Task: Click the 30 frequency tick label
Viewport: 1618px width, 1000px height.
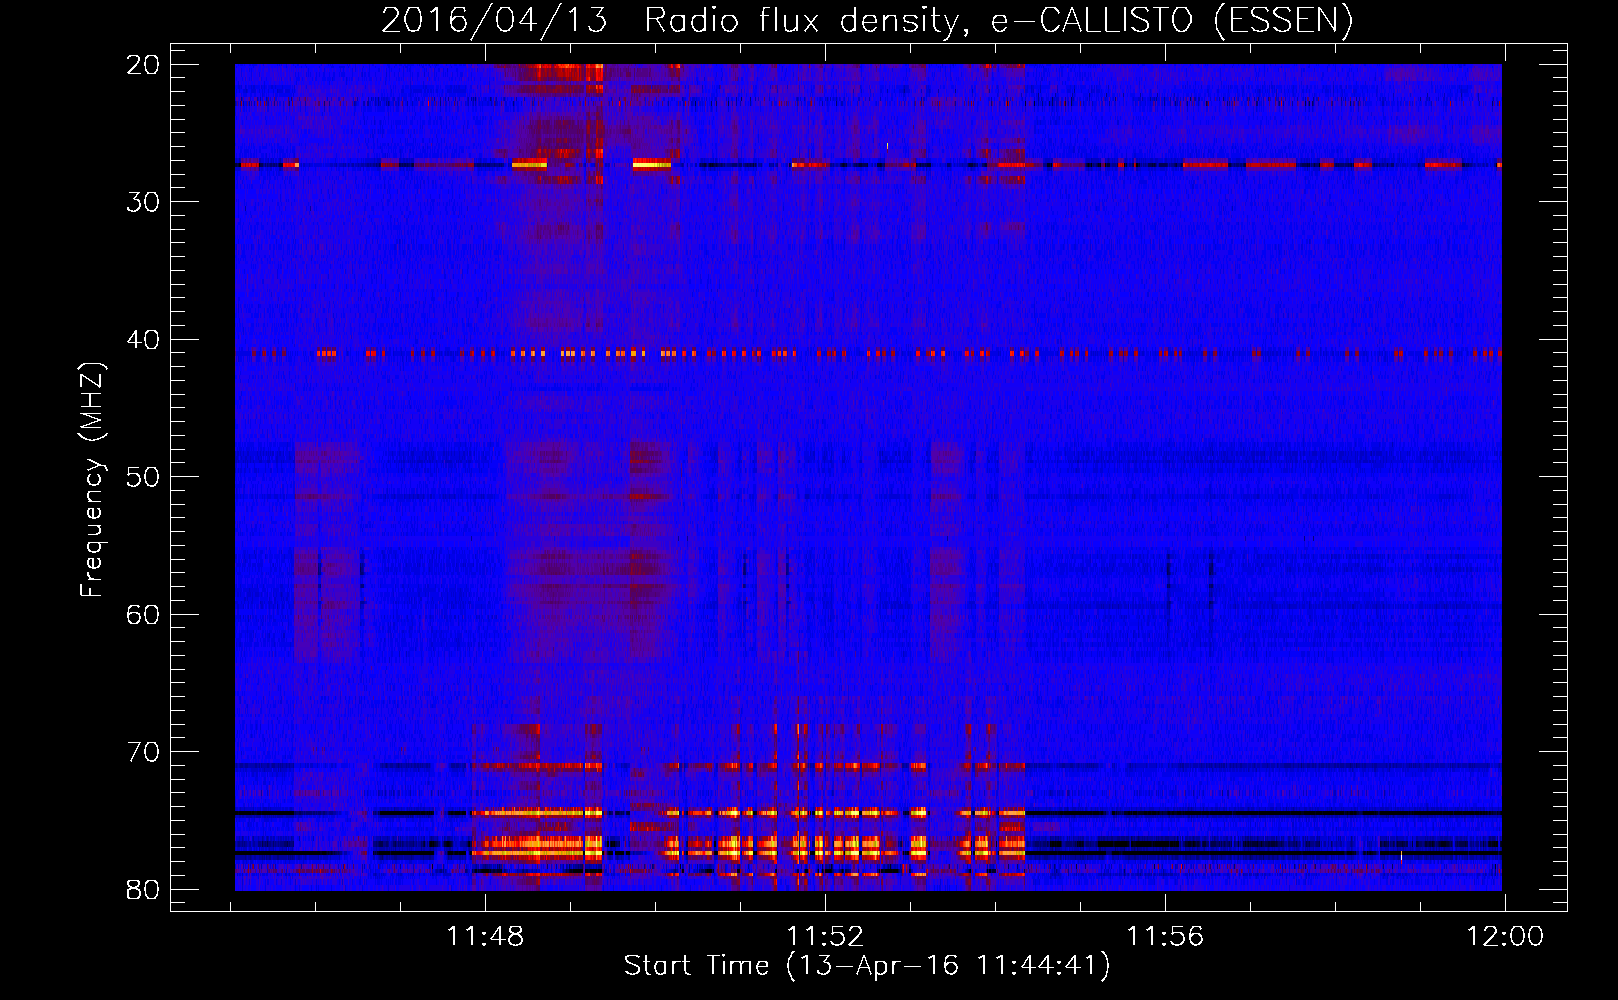Action: pyautogui.click(x=144, y=202)
